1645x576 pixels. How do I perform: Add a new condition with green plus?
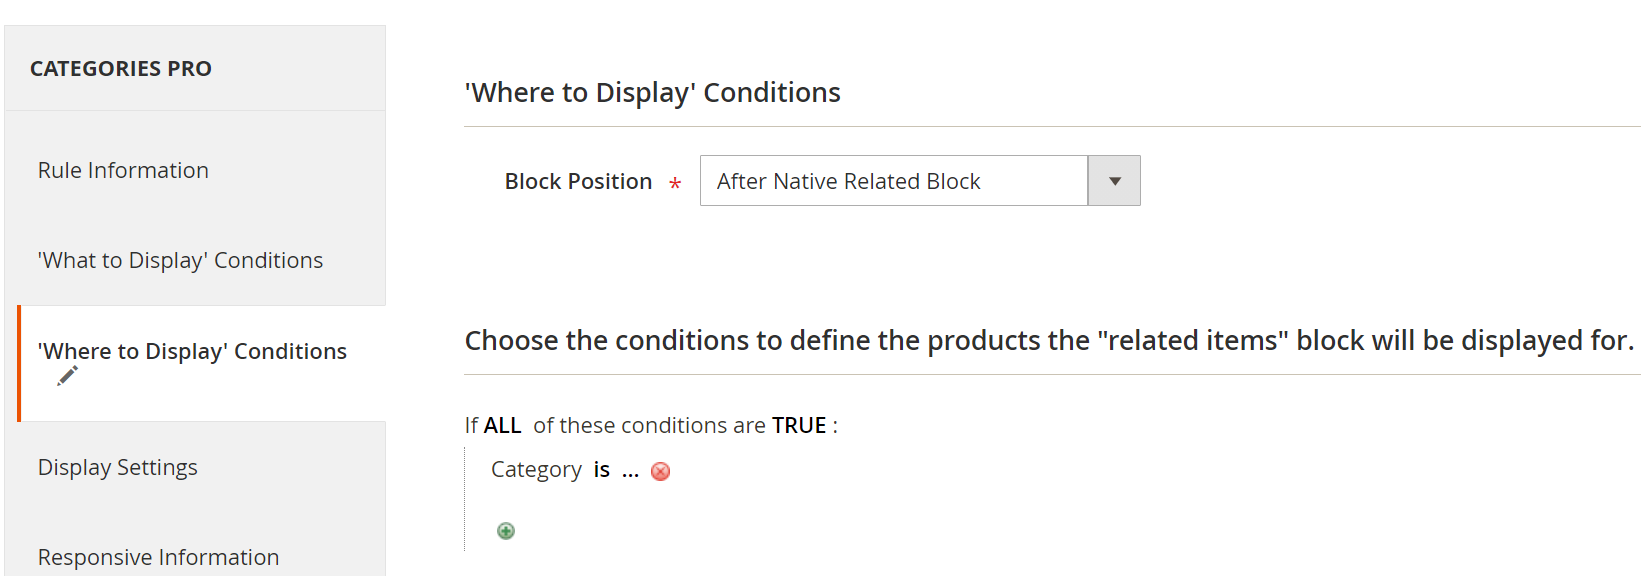coord(506,531)
